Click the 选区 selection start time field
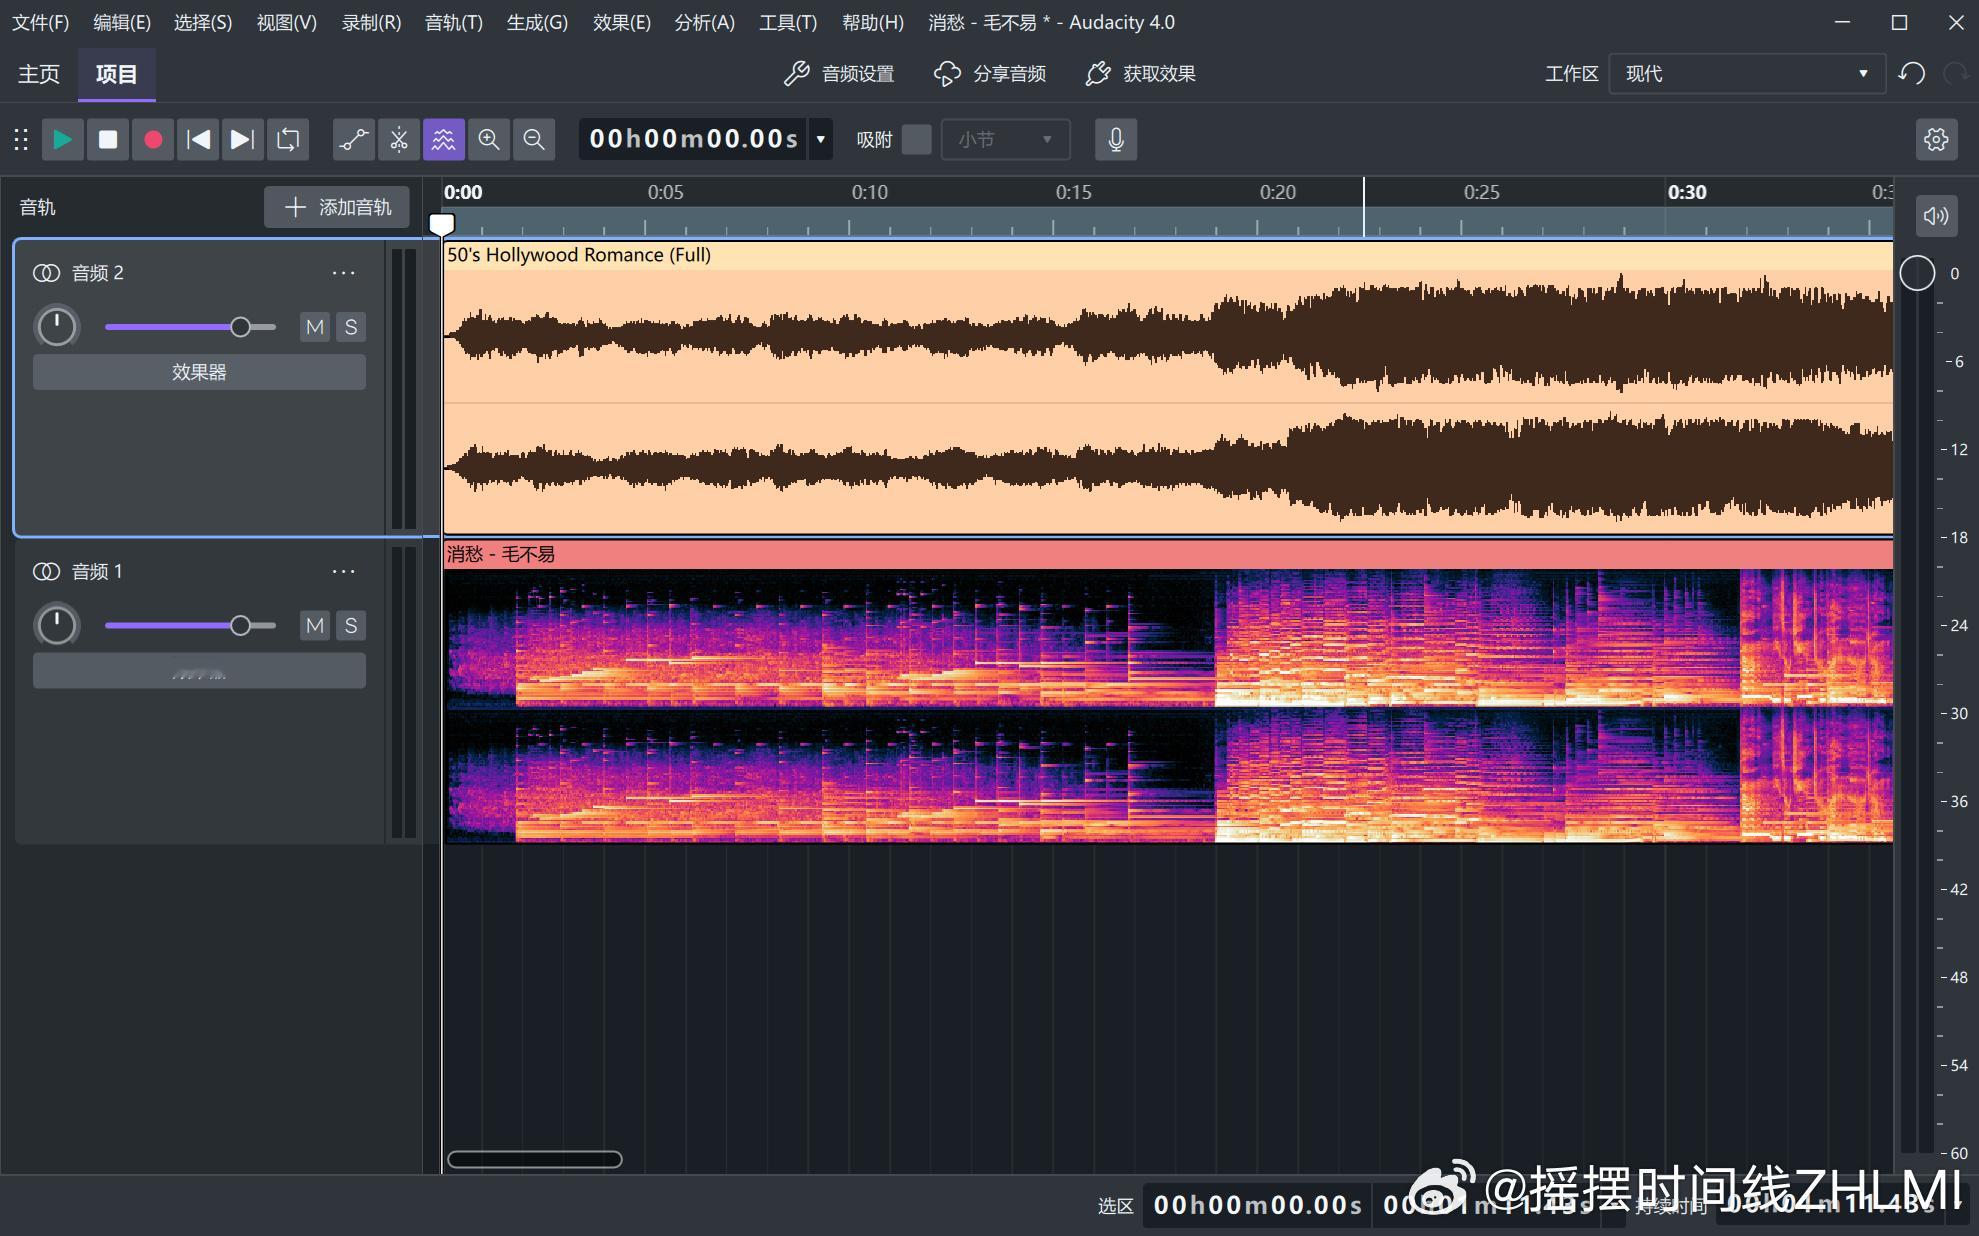Image resolution: width=1979 pixels, height=1236 pixels. pos(1257,1205)
